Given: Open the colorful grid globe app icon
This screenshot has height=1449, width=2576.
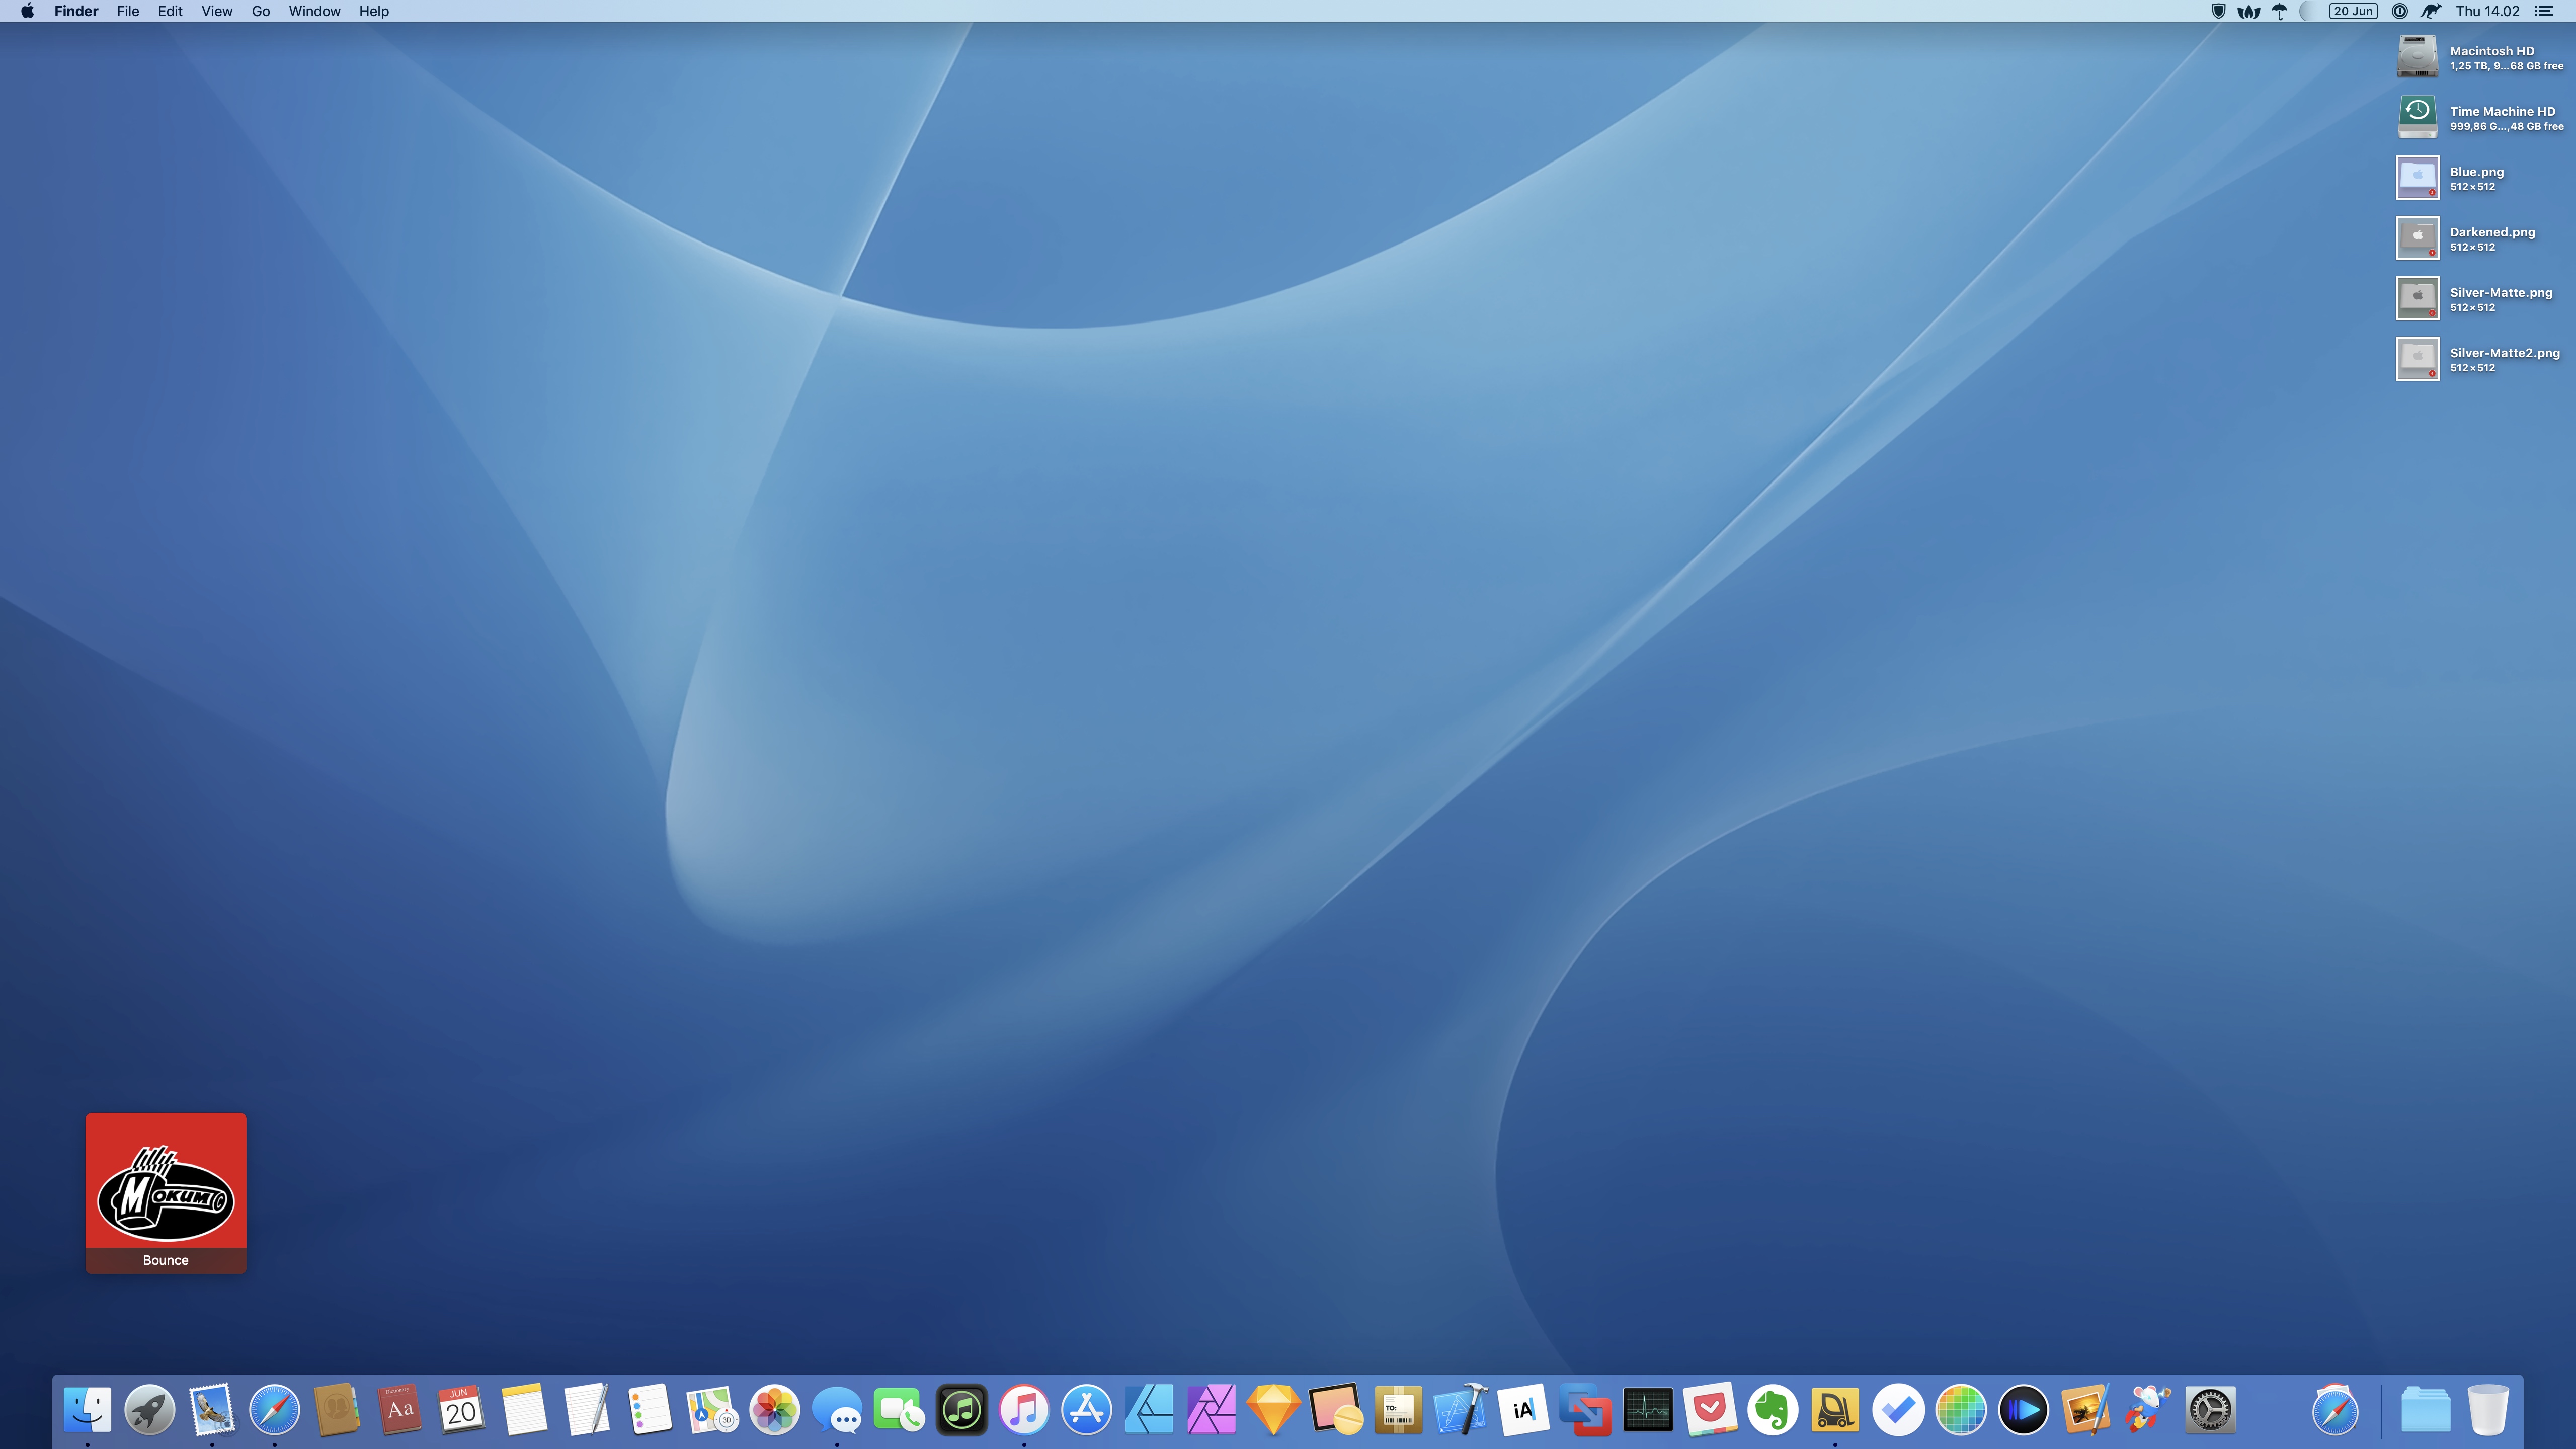Looking at the screenshot, I should click(1961, 1410).
